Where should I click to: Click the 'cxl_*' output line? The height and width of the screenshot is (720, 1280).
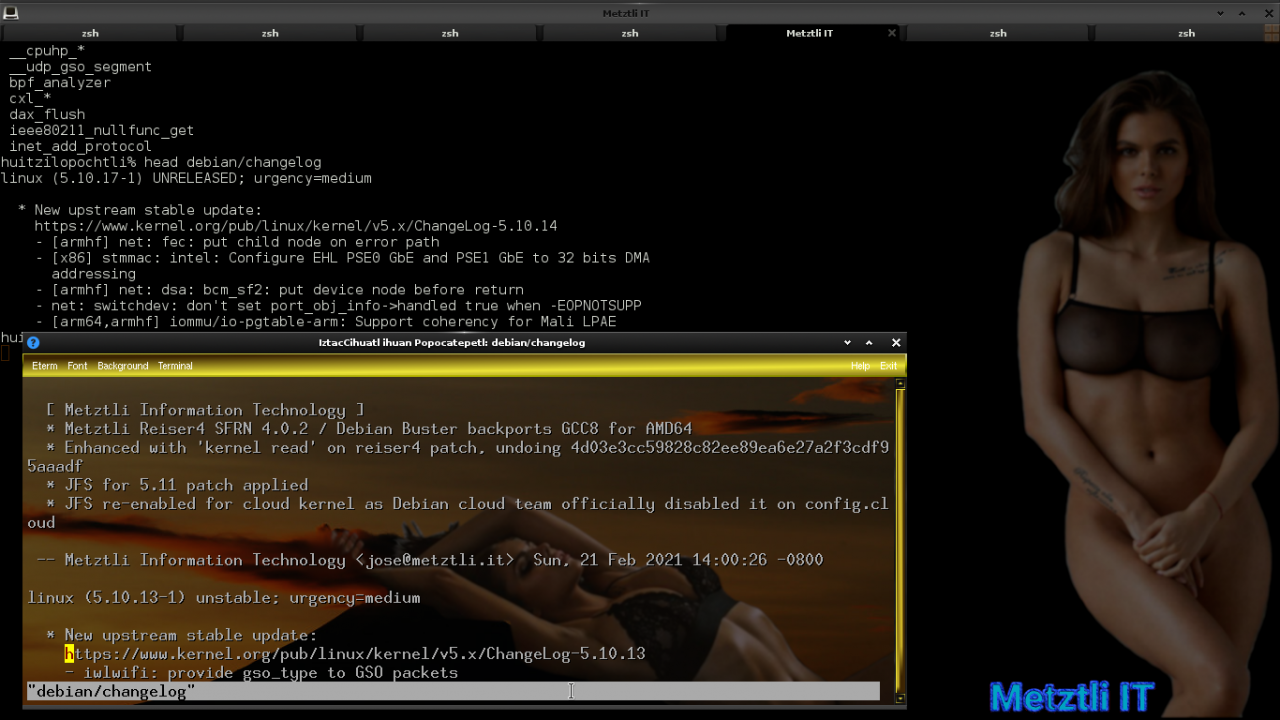point(30,99)
